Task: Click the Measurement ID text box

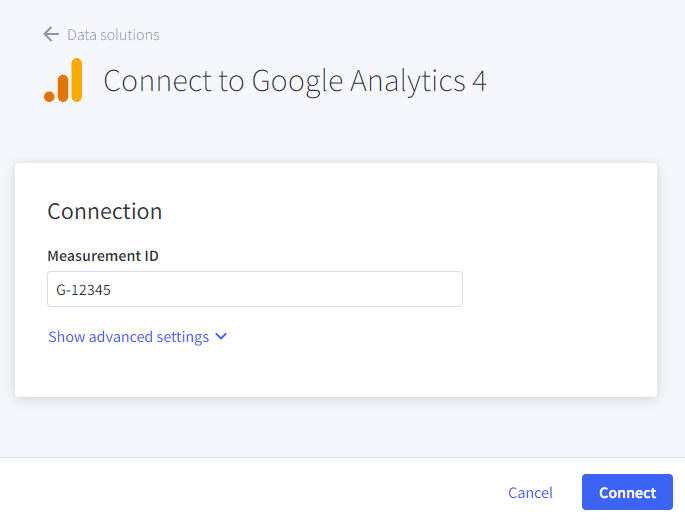Action: tap(254, 289)
